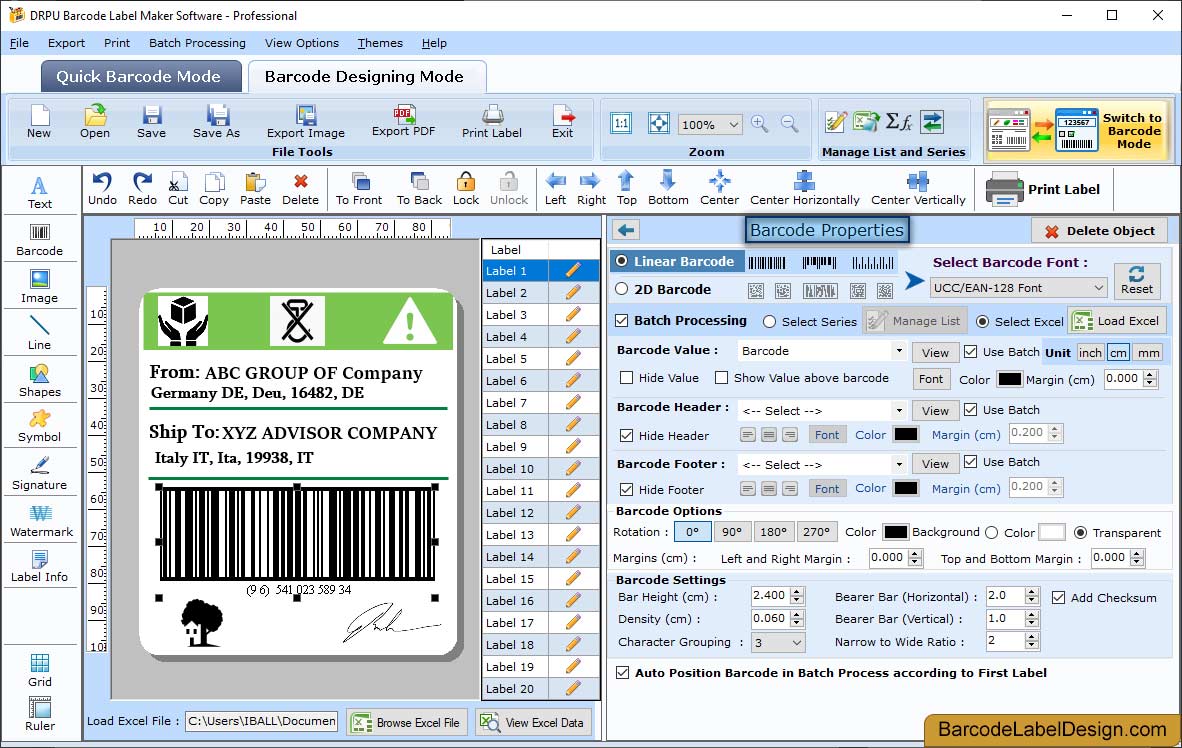Image resolution: width=1182 pixels, height=748 pixels.
Task: Increase Bar Height stepper value
Action: pyautogui.click(x=798, y=591)
